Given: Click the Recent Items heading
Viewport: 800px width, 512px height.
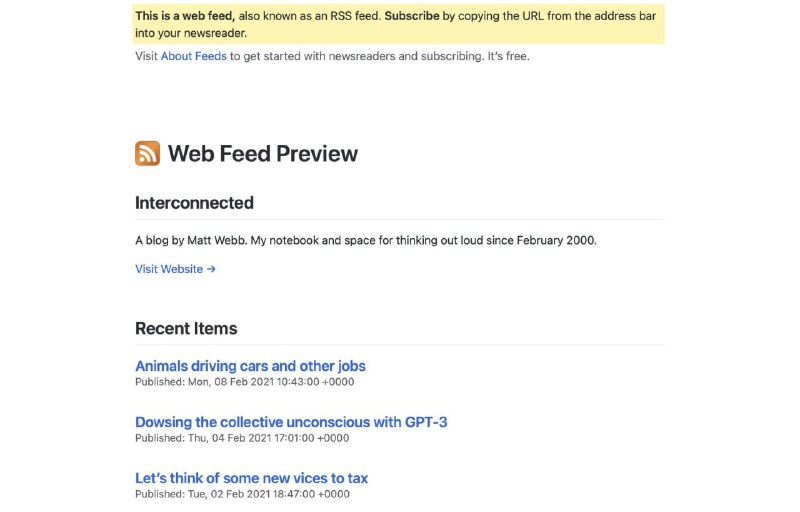Looking at the screenshot, I should 186,328.
